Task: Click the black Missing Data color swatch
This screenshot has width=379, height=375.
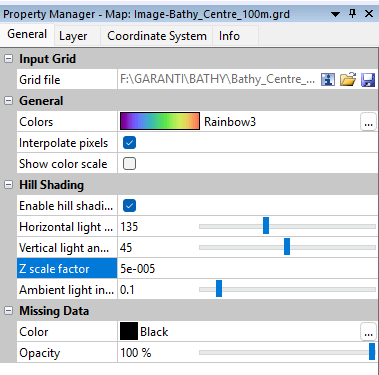Action: pyautogui.click(x=129, y=331)
